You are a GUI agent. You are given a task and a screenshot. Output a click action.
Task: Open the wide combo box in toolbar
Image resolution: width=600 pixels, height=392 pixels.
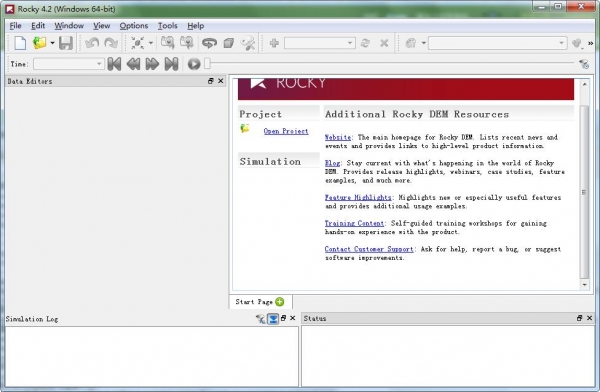497,43
